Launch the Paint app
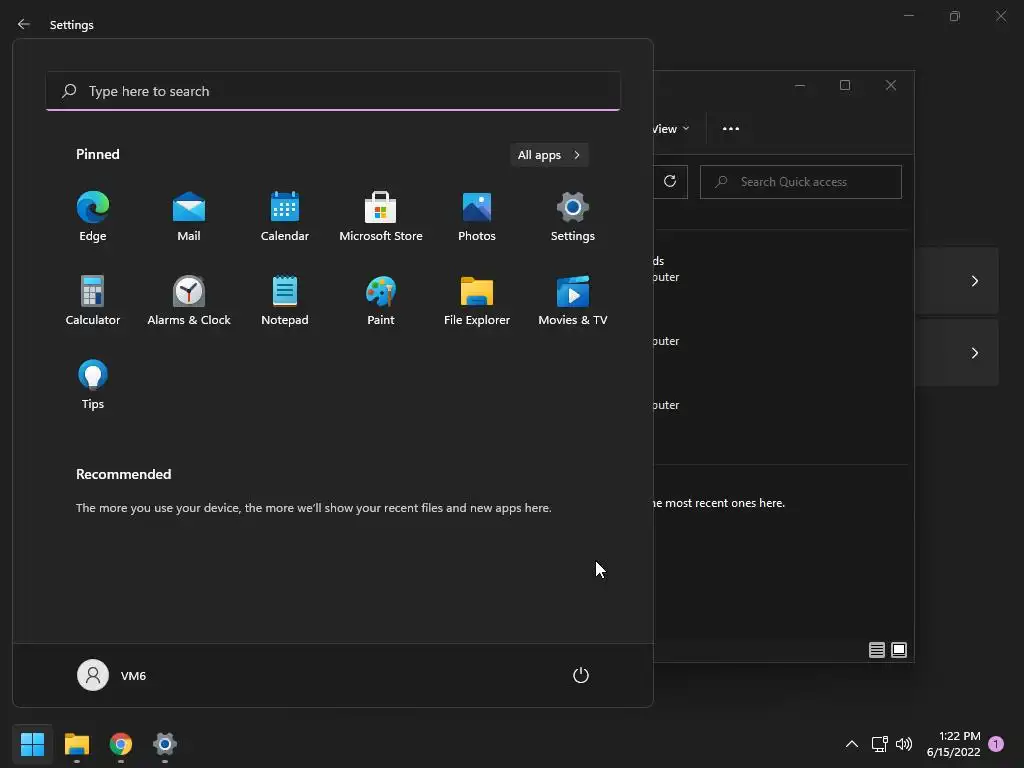 click(381, 300)
